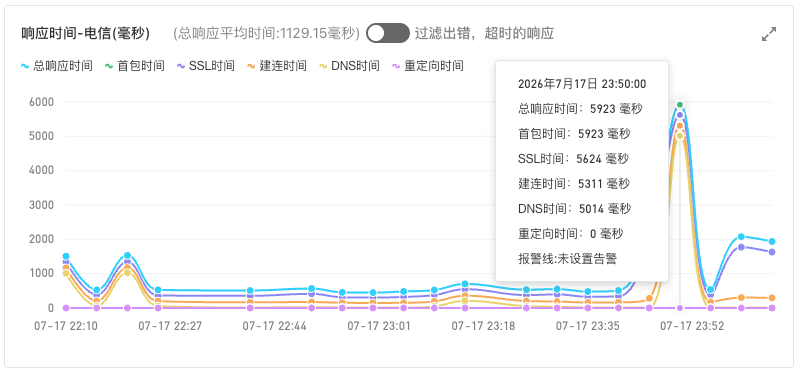Screen dimensions: 796x372
Task: Click tooltip row 重定向时间 0 毫秒
Action: [571, 234]
